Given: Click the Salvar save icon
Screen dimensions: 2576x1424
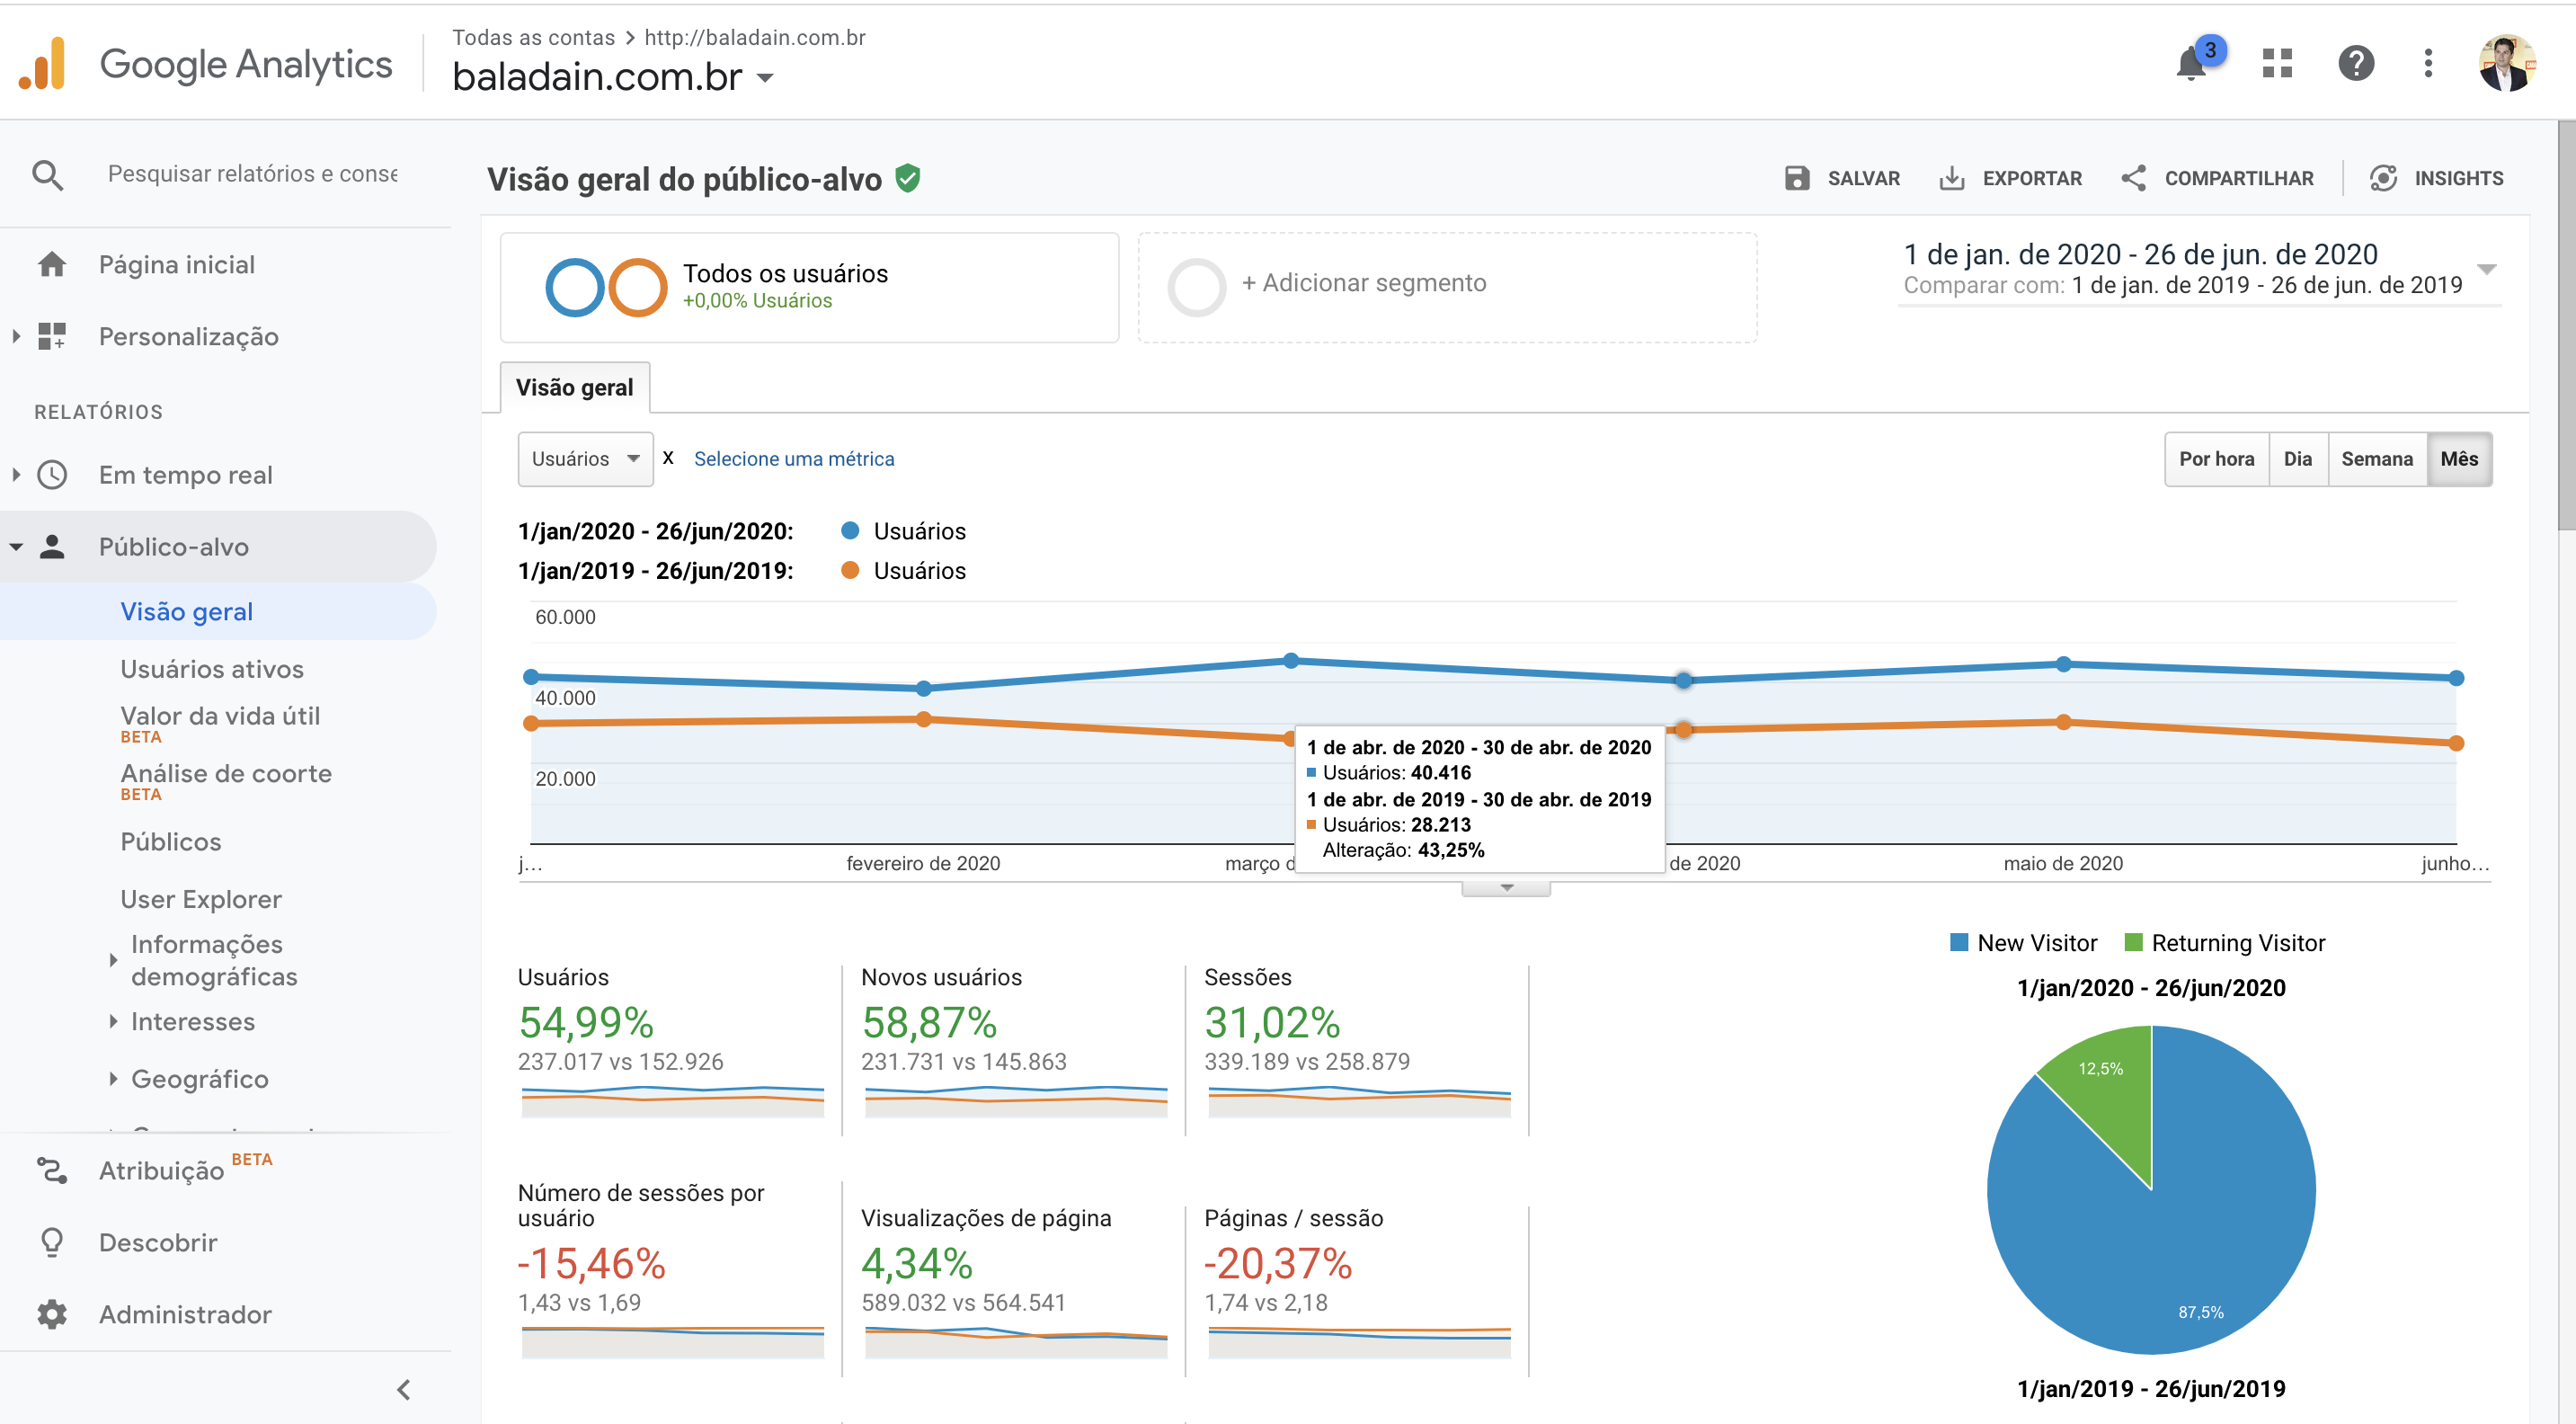Looking at the screenshot, I should pyautogui.click(x=1796, y=178).
